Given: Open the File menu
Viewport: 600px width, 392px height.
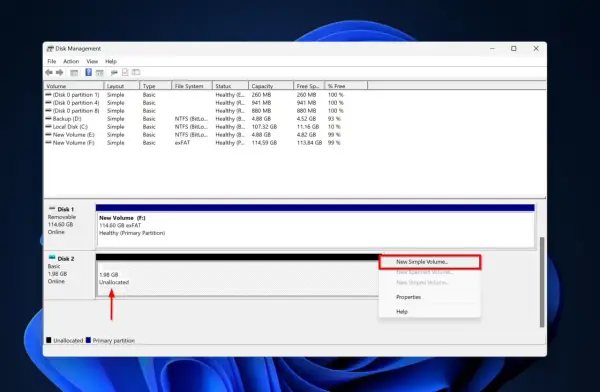Looking at the screenshot, I should tap(52, 61).
